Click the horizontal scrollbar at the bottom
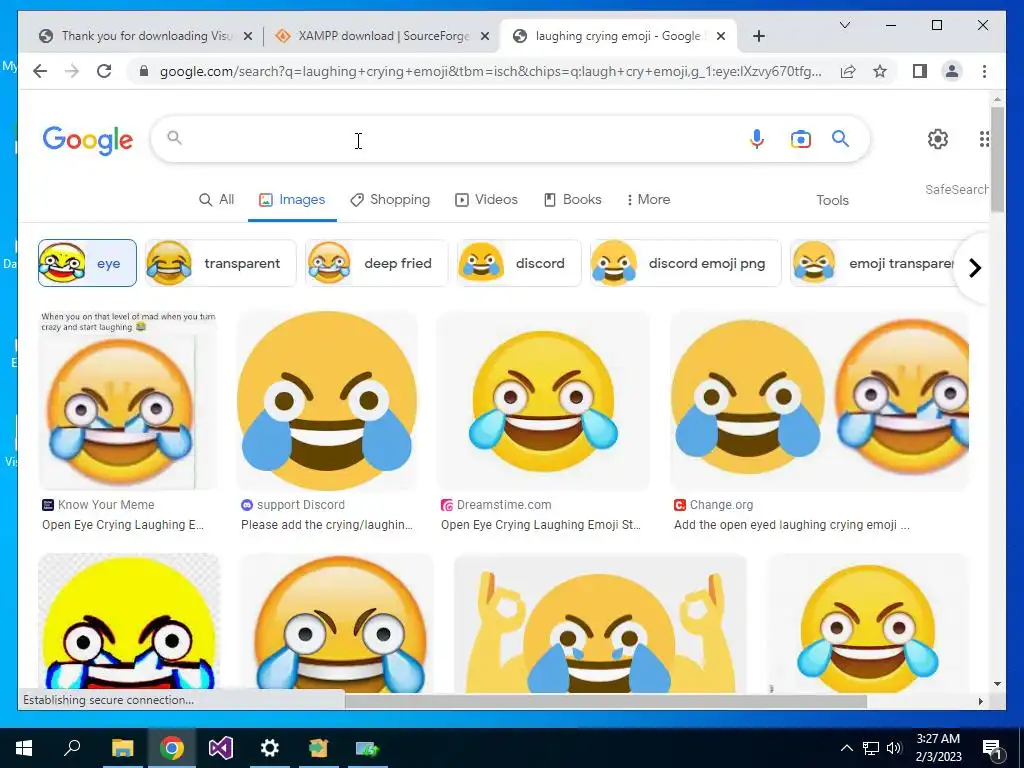Viewport: 1024px width, 768px height. point(605,701)
